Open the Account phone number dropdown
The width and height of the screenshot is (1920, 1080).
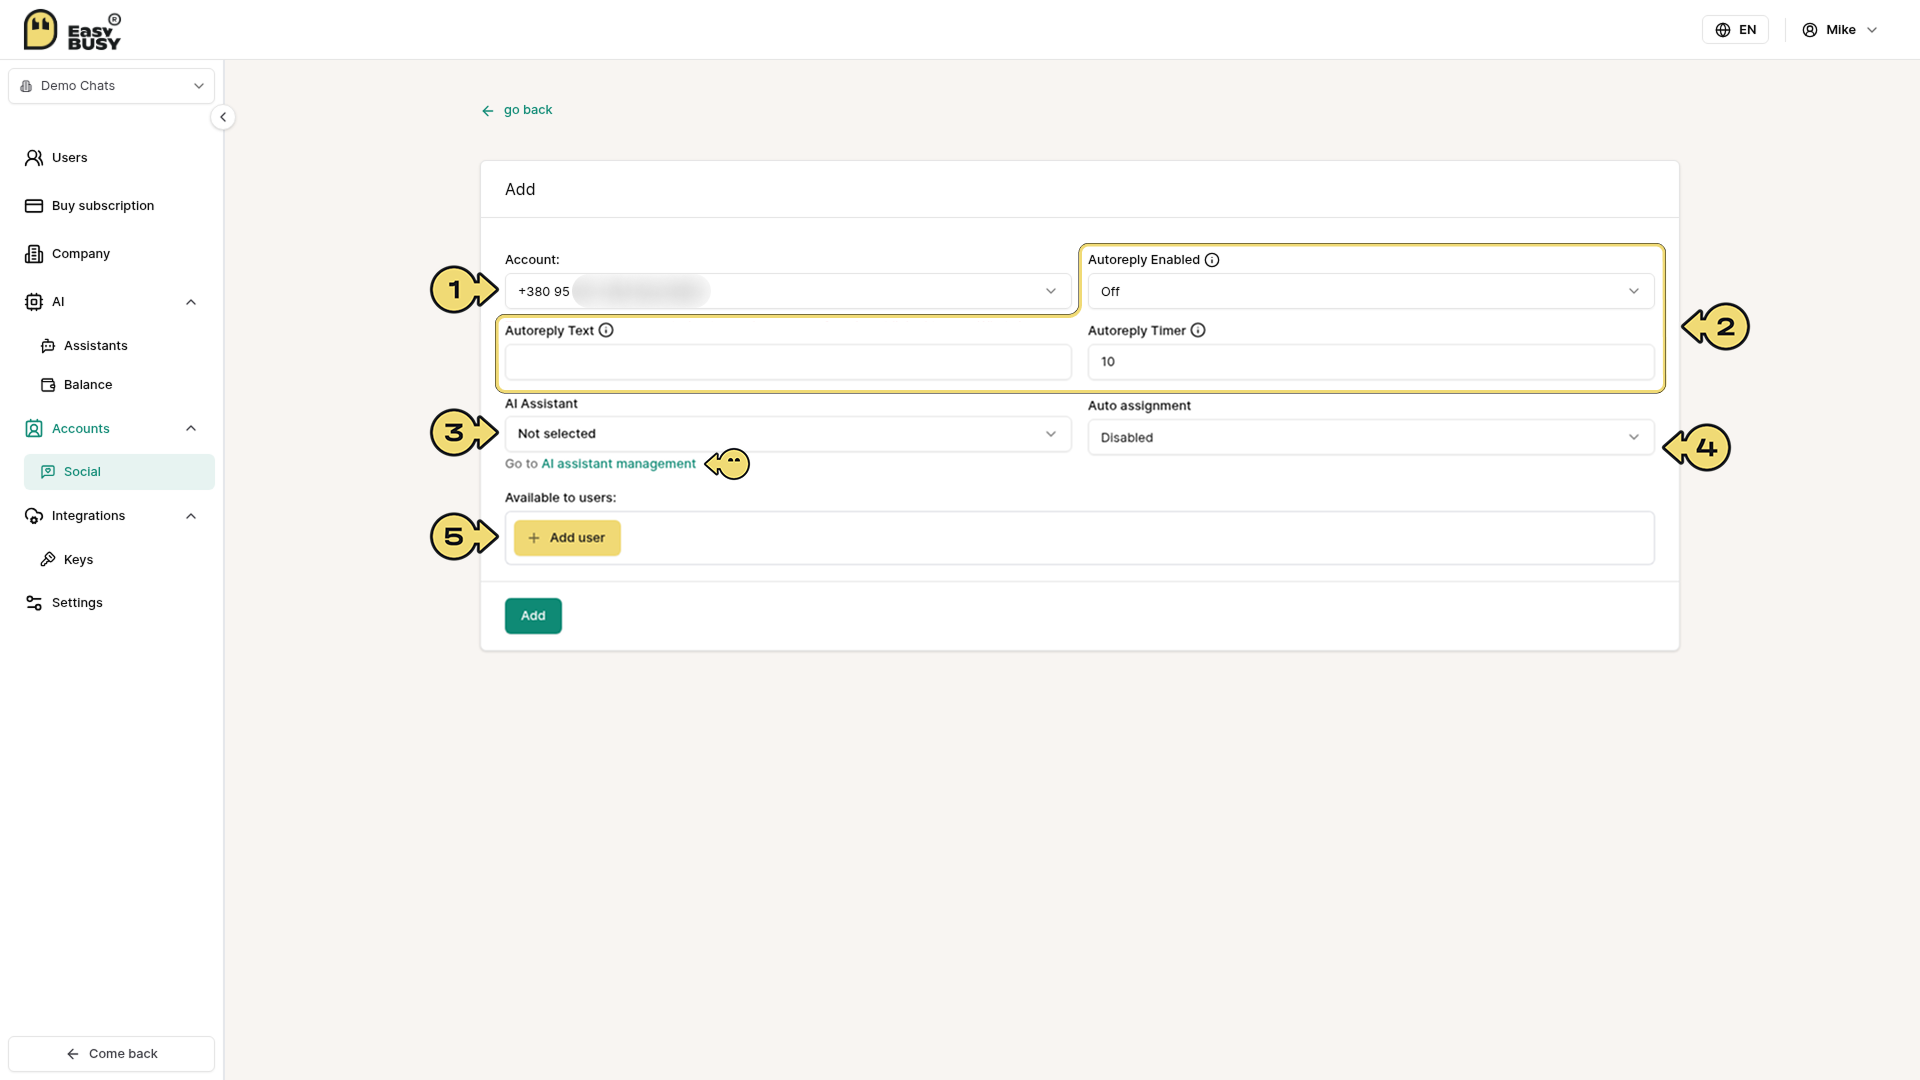click(788, 292)
